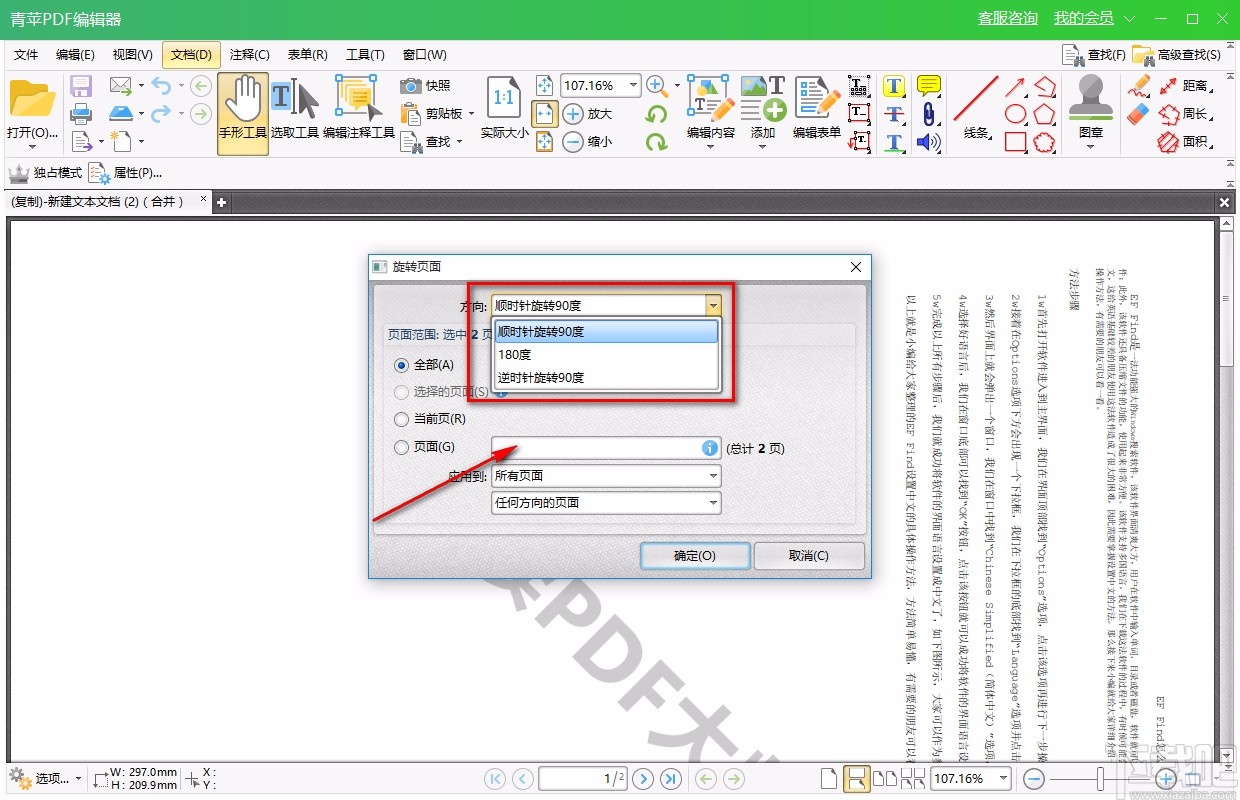Open the 文件 menu
Viewport: 1240px width, 800px height.
point(26,55)
